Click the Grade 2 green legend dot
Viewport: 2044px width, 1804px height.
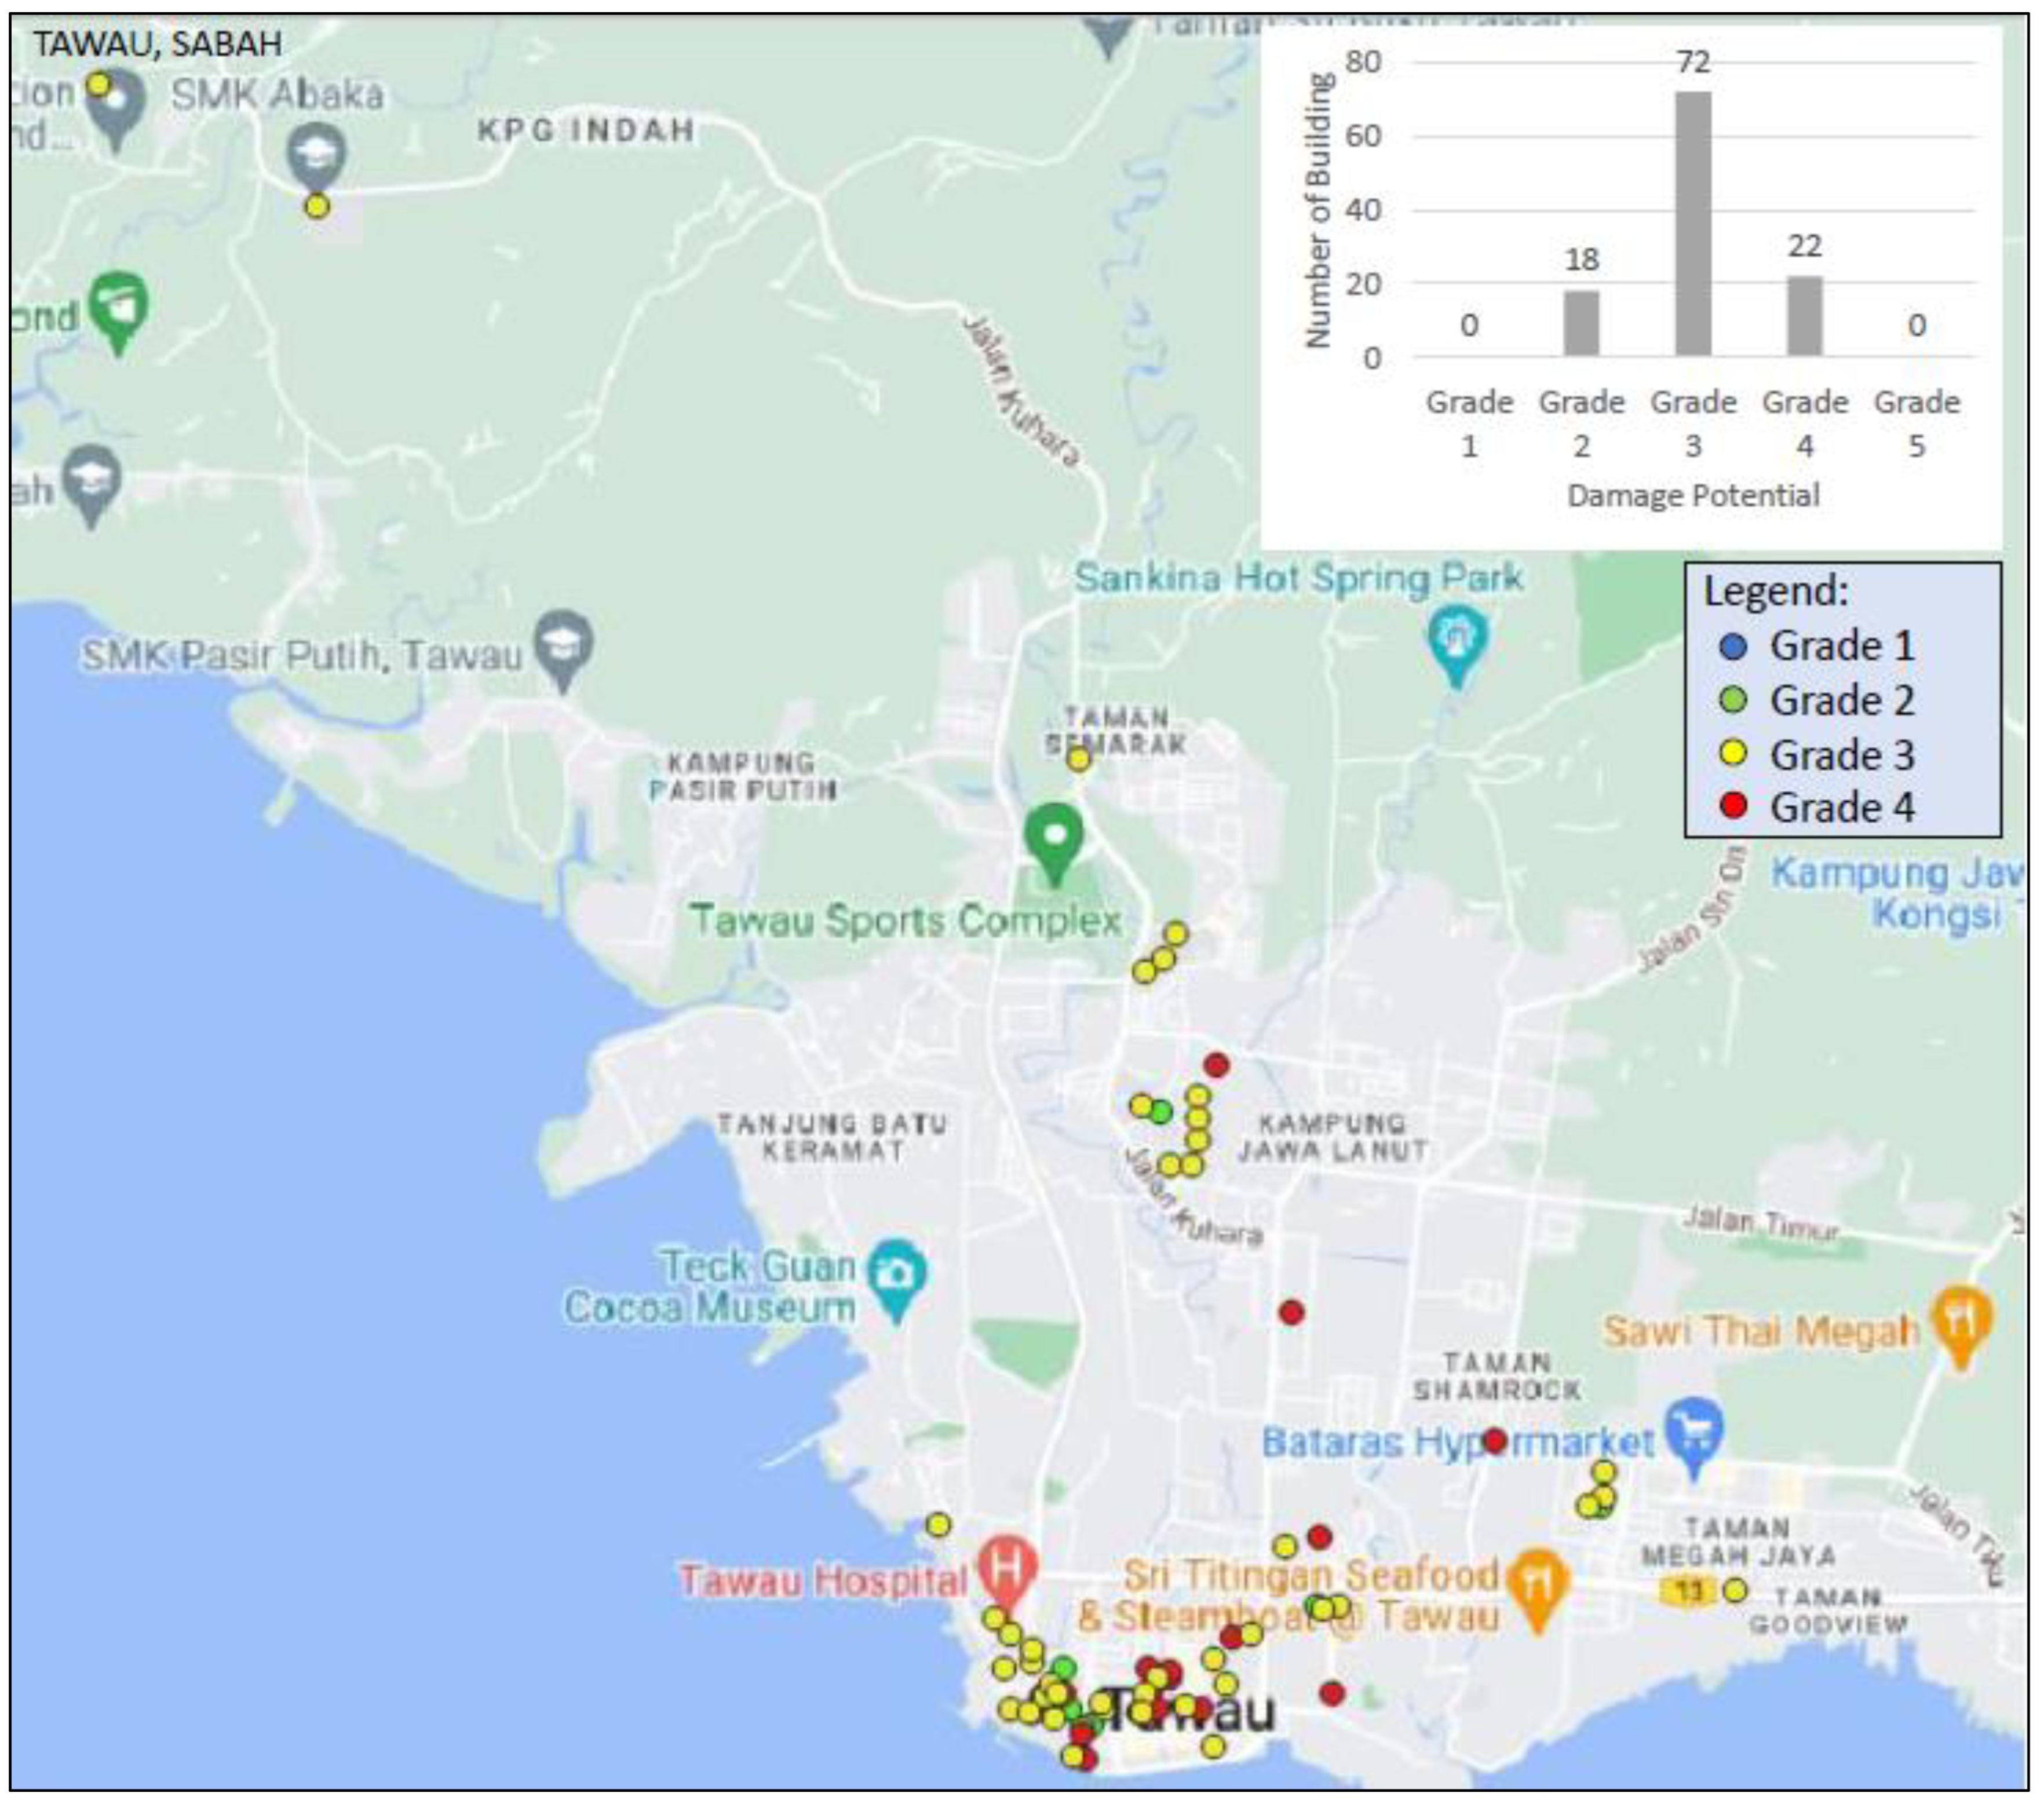(x=1733, y=700)
